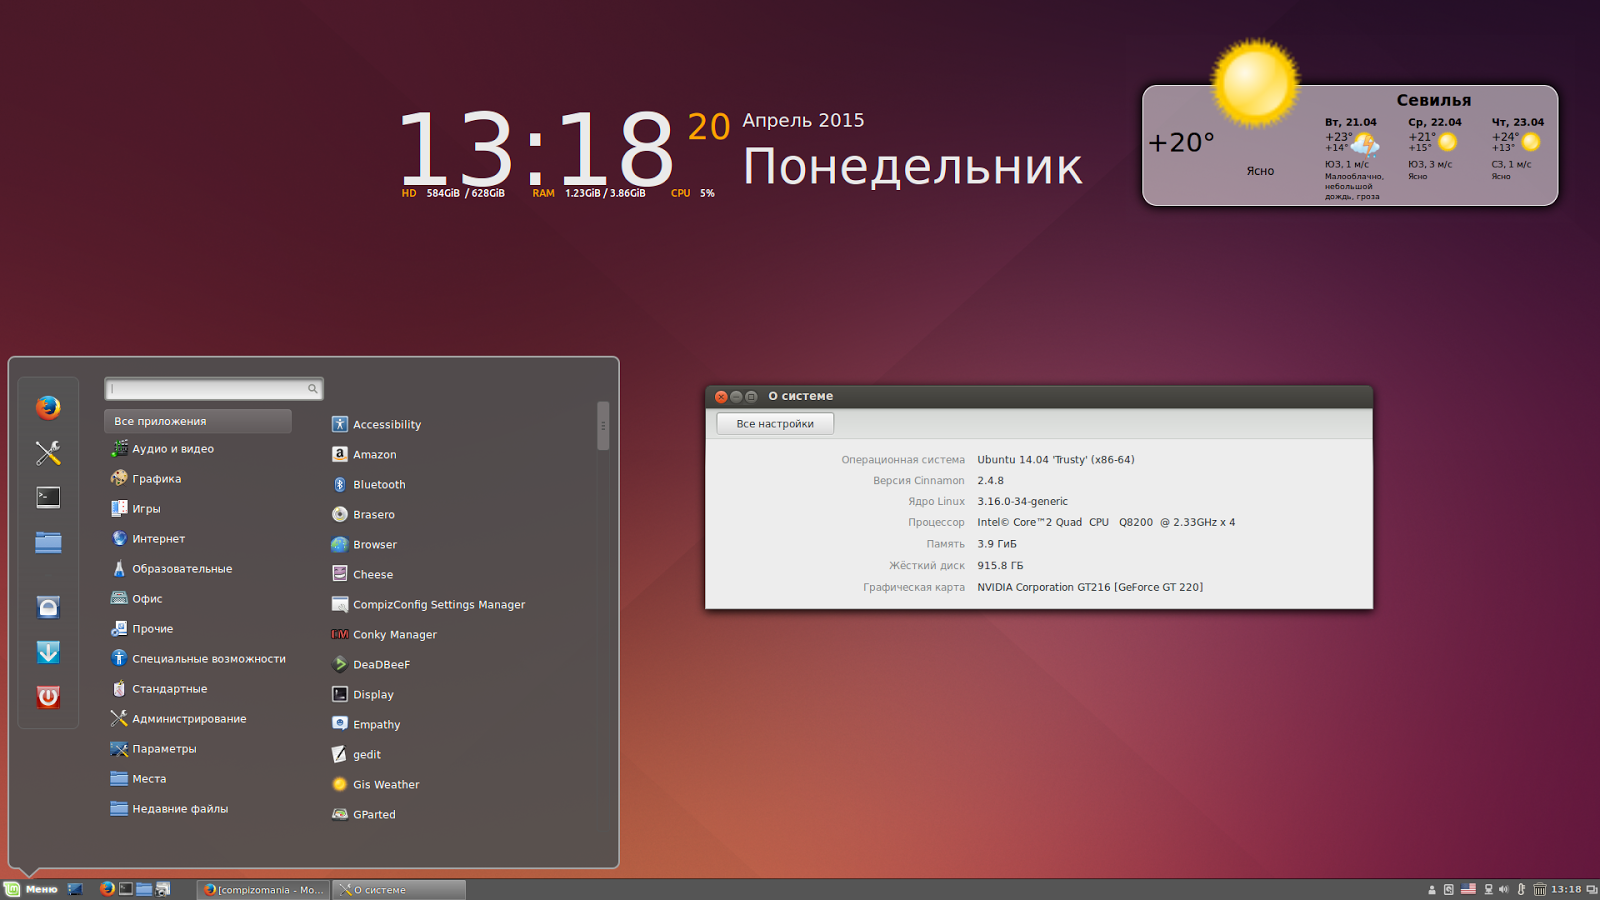Click the screenshot launcher in the bottom panel
This screenshot has width=1600, height=900.
[163, 889]
